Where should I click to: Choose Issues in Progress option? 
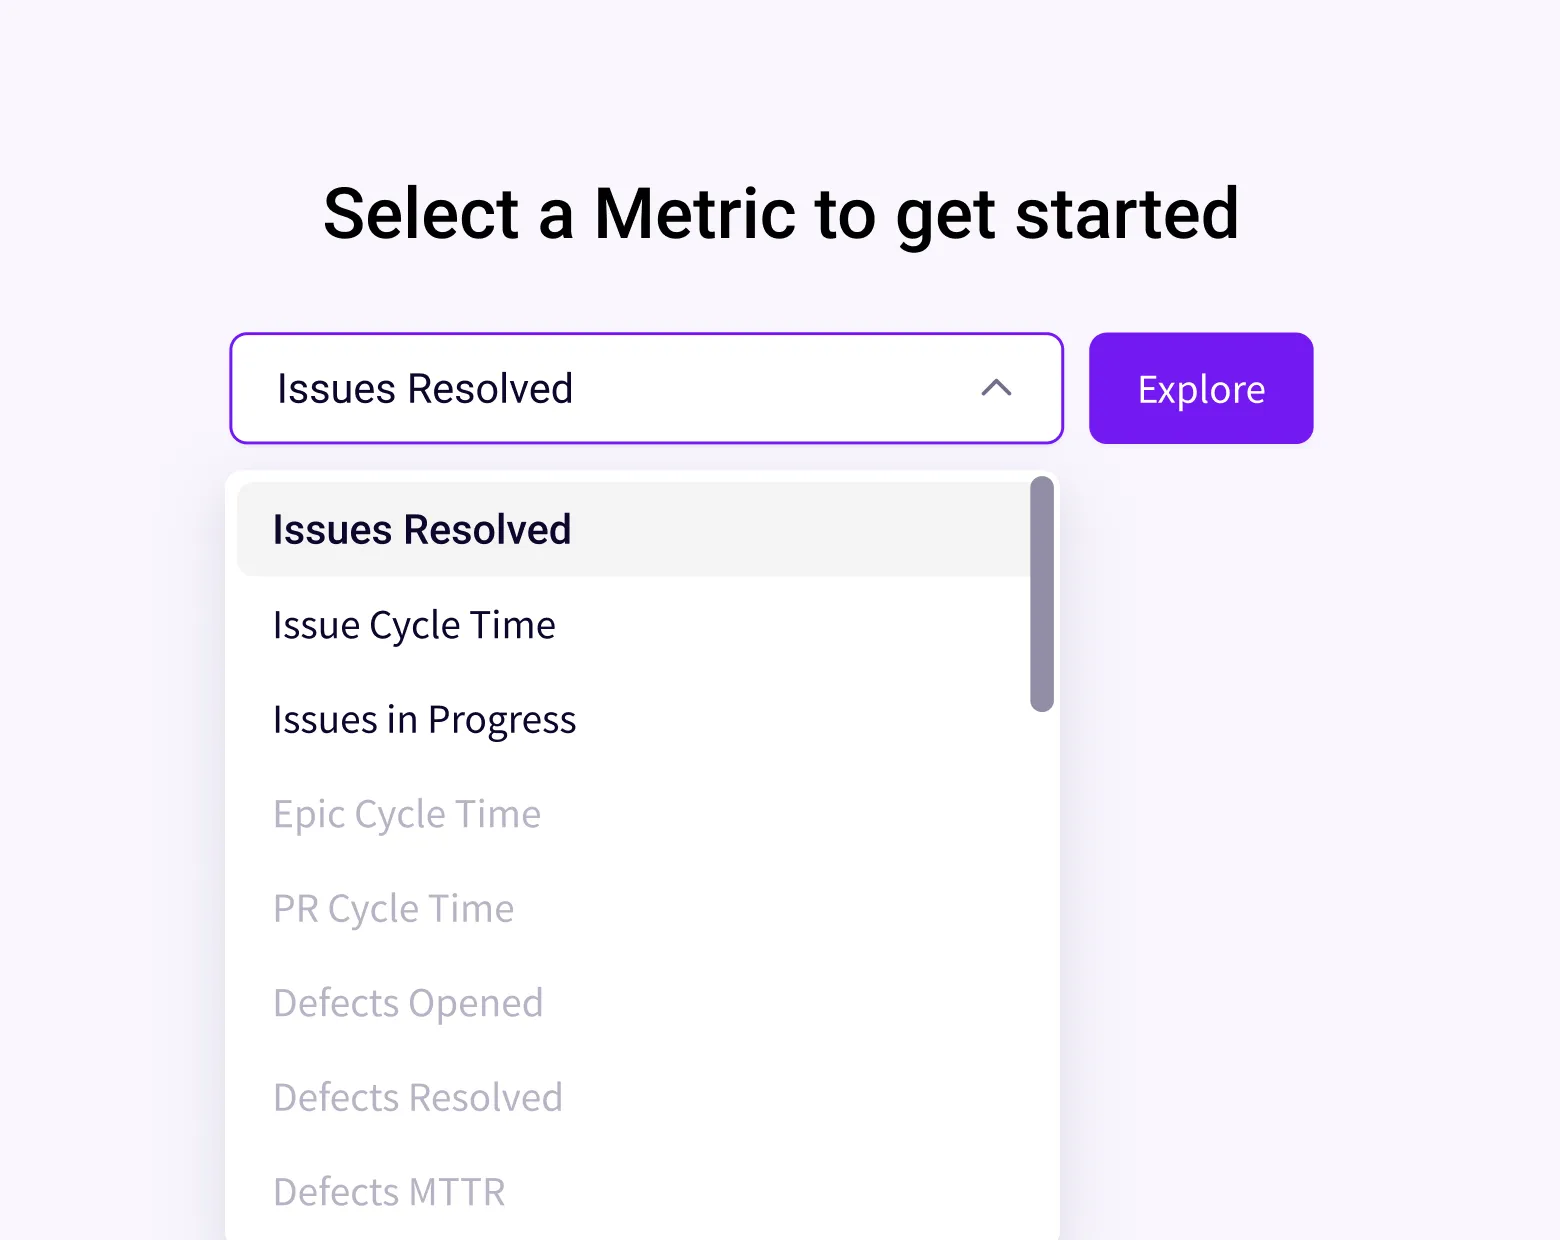[x=424, y=719]
